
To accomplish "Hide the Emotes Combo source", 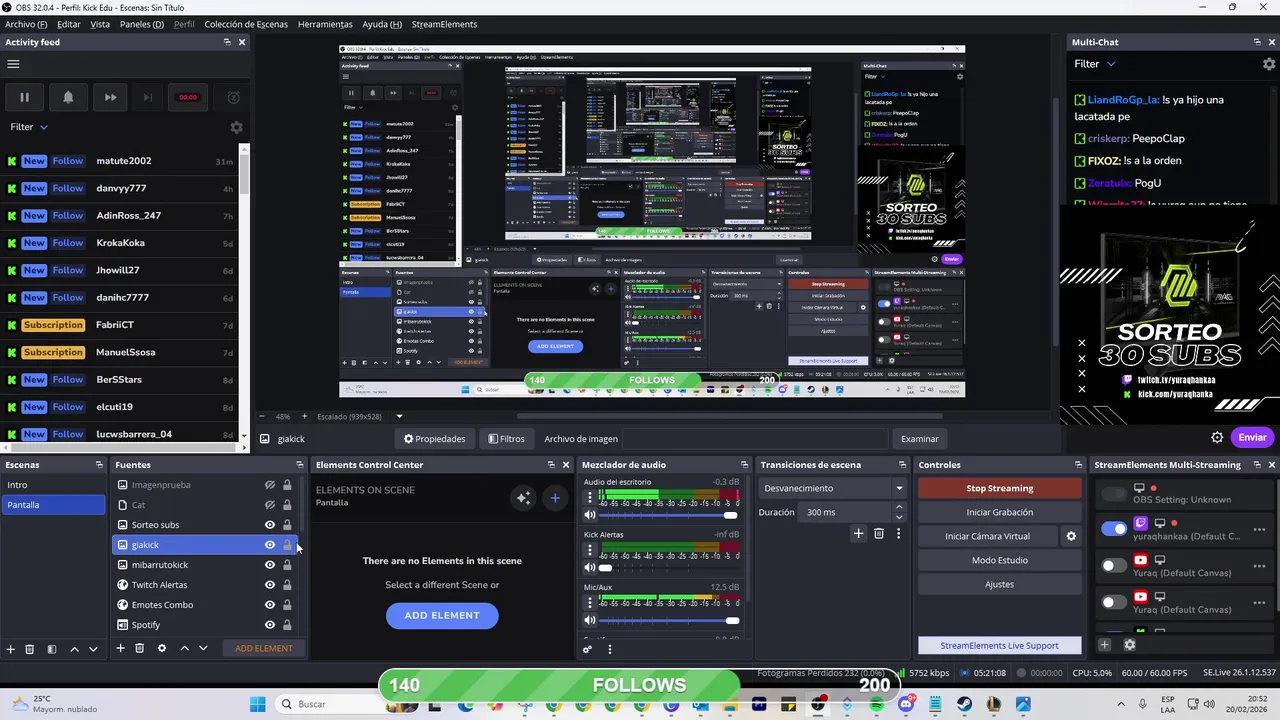I will [269, 605].
